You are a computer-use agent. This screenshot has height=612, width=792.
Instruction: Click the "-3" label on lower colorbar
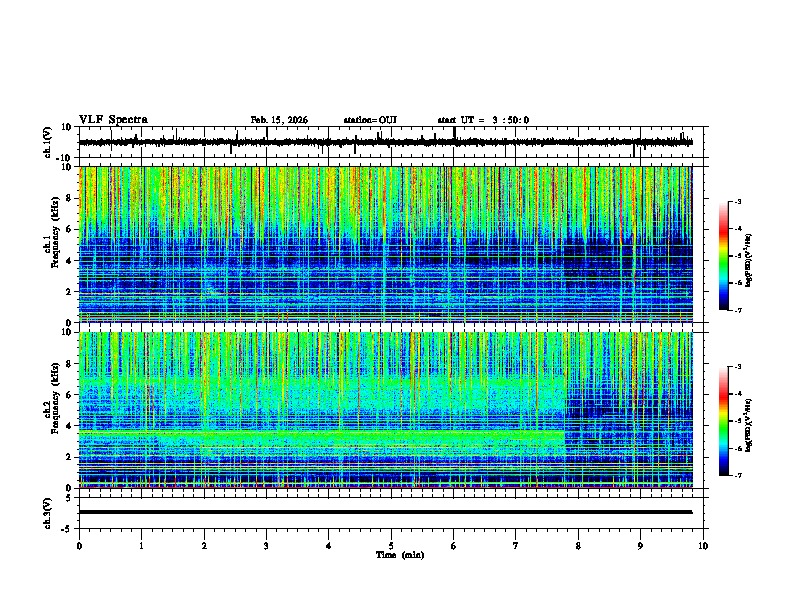pyautogui.click(x=738, y=366)
